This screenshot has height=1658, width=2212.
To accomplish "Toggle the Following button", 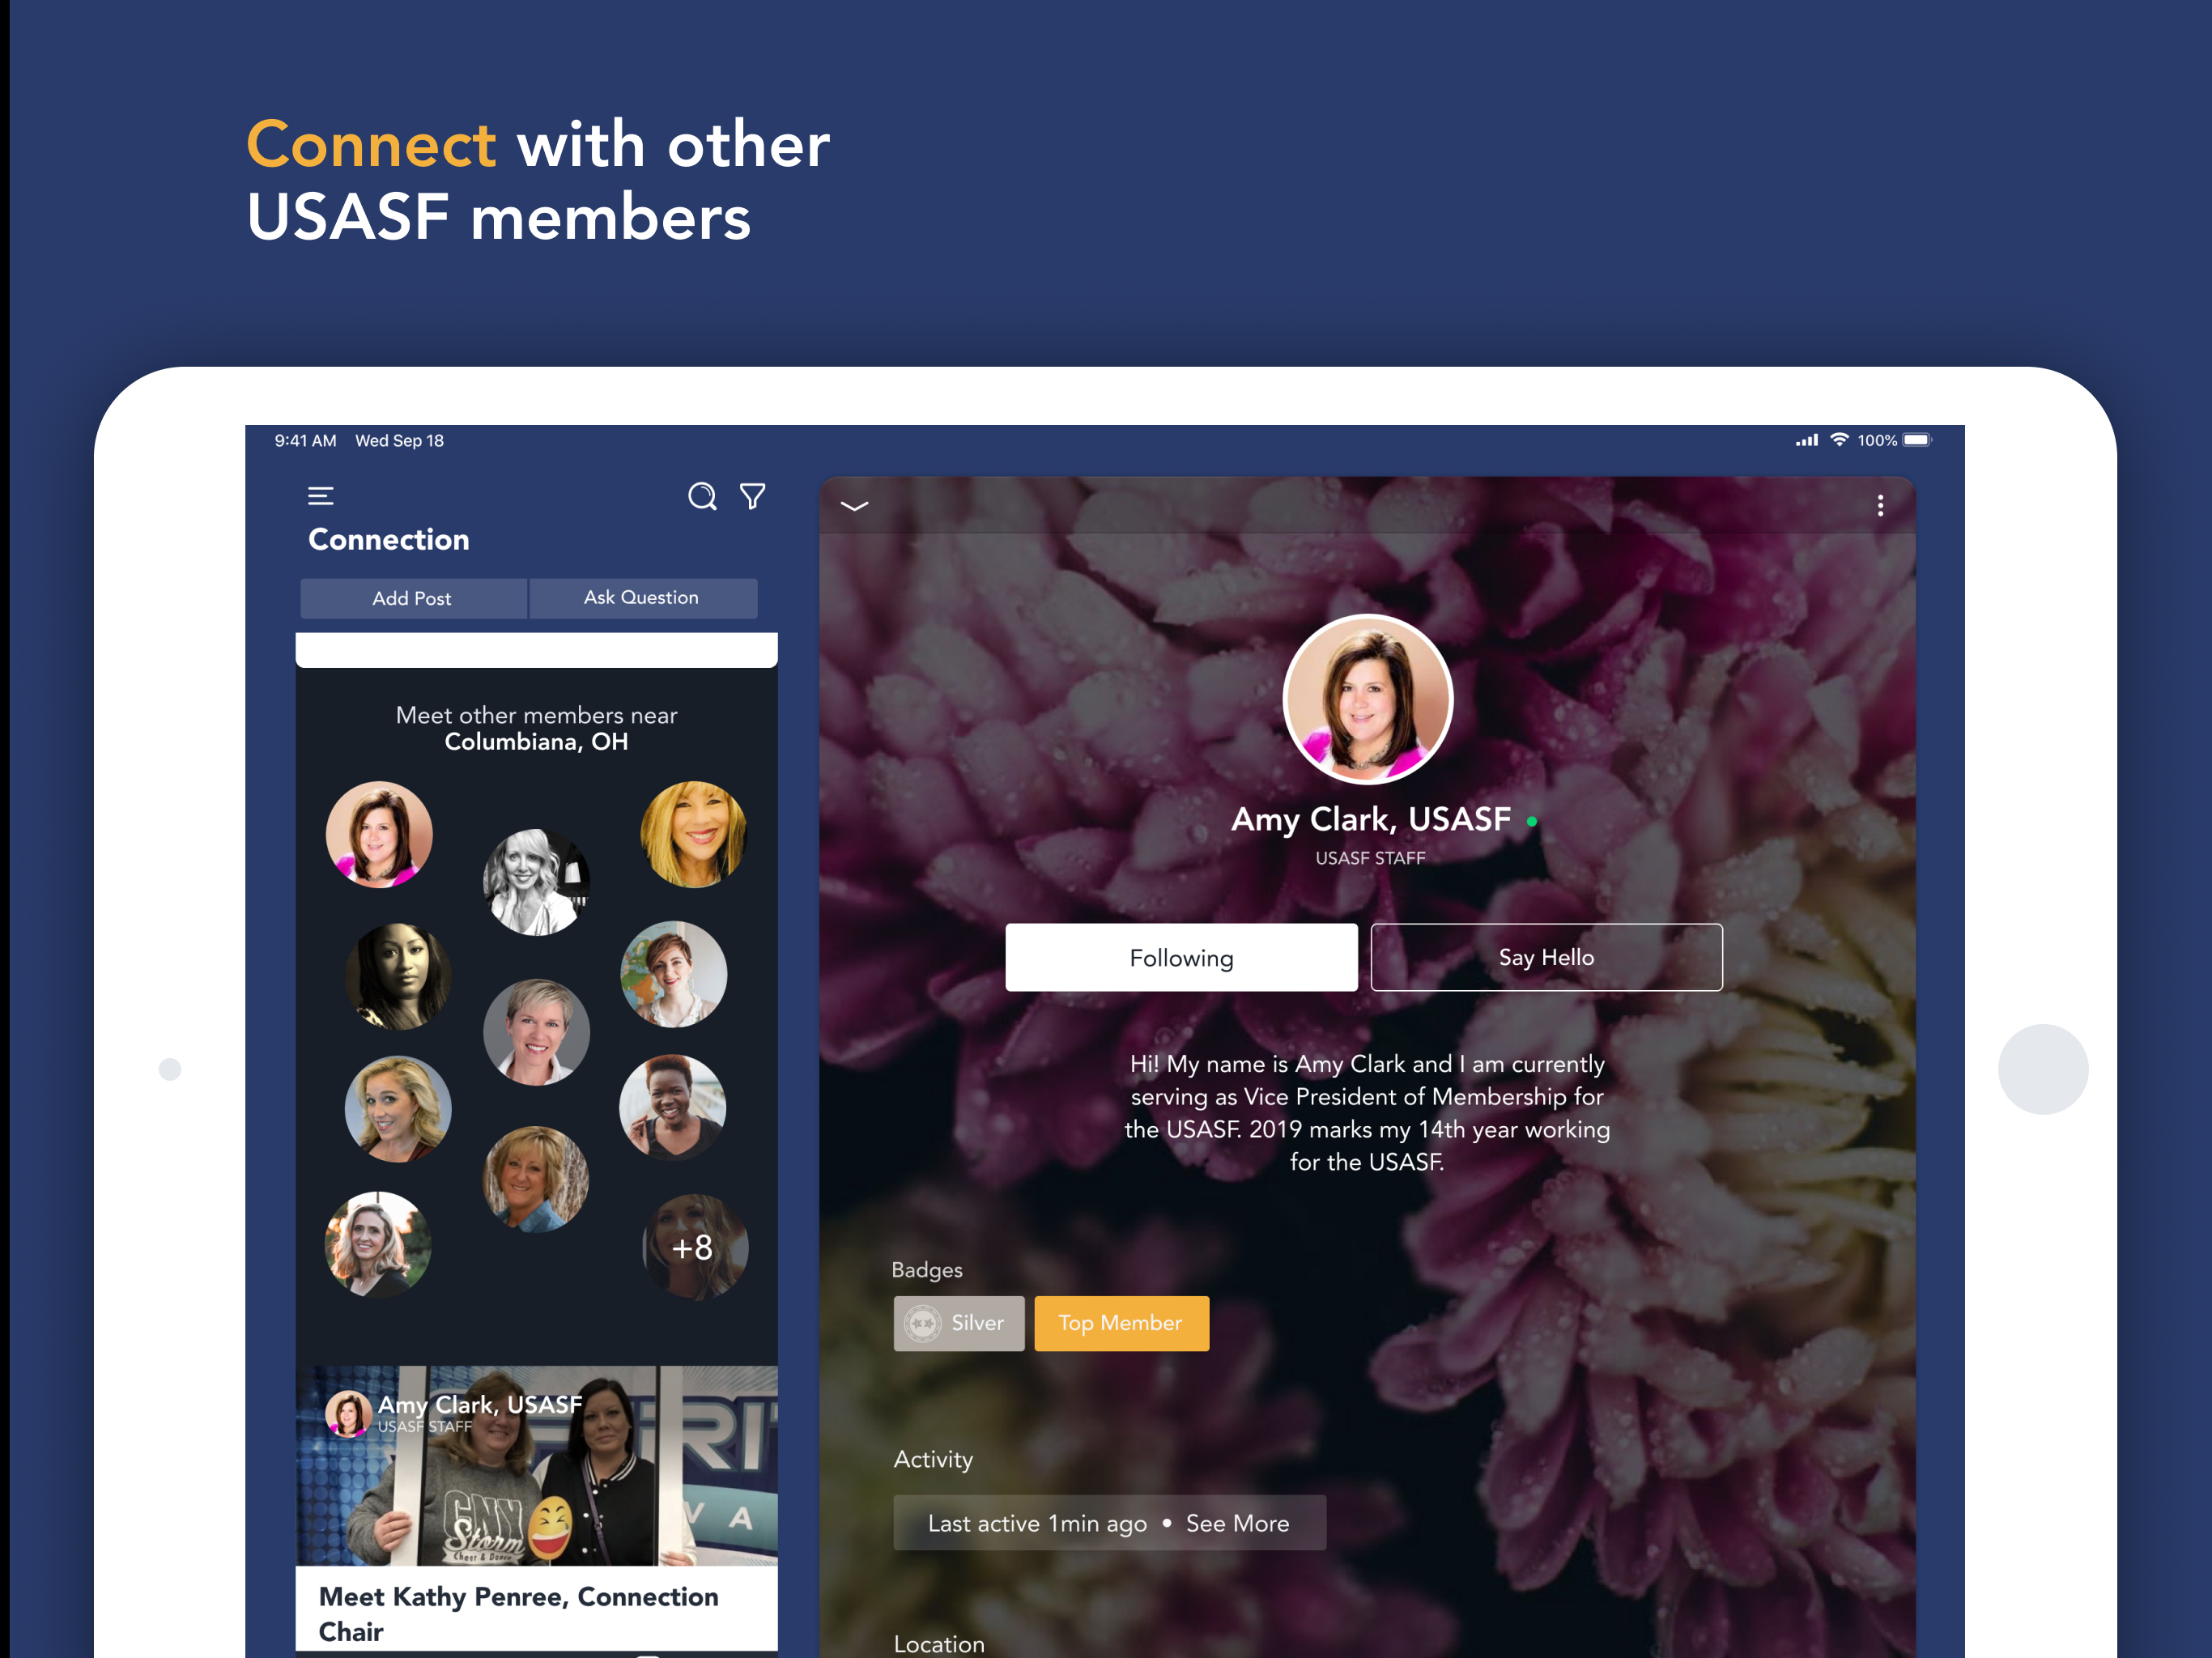I will 1181,957.
